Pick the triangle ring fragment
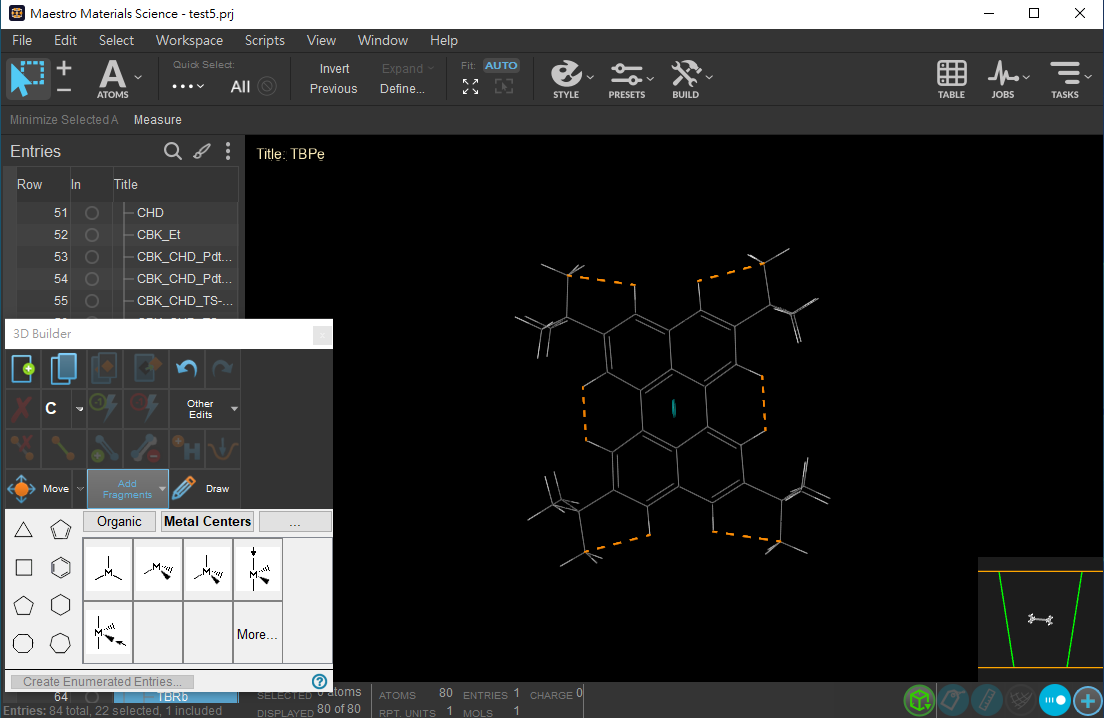Image resolution: width=1104 pixels, height=718 pixels. [23, 530]
